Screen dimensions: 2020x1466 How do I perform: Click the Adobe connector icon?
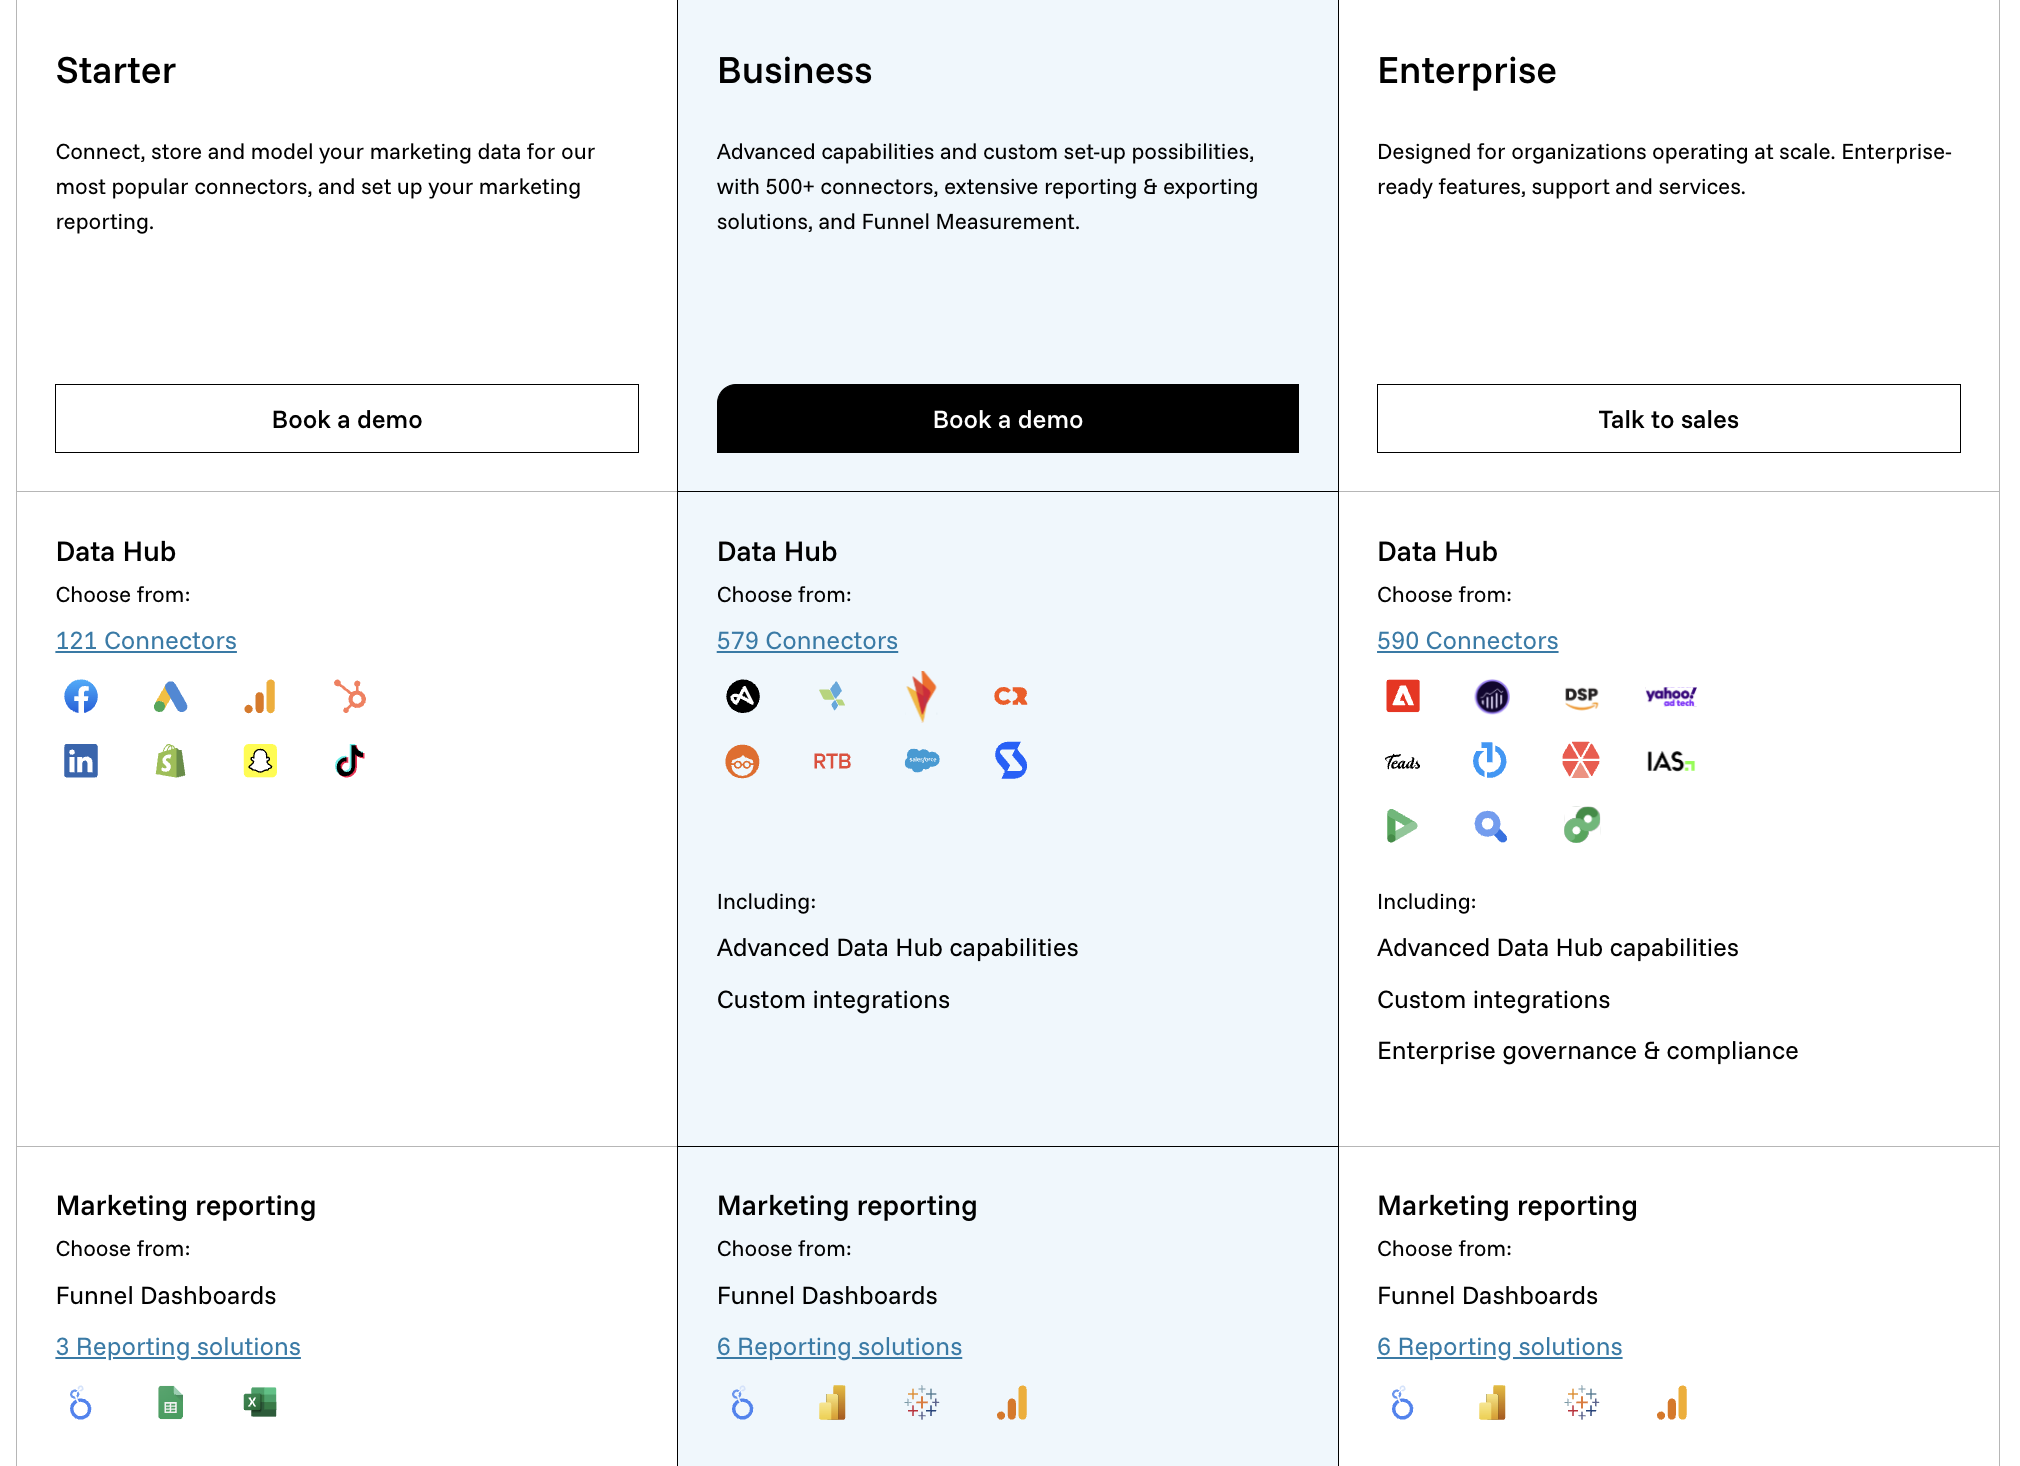tap(1402, 696)
